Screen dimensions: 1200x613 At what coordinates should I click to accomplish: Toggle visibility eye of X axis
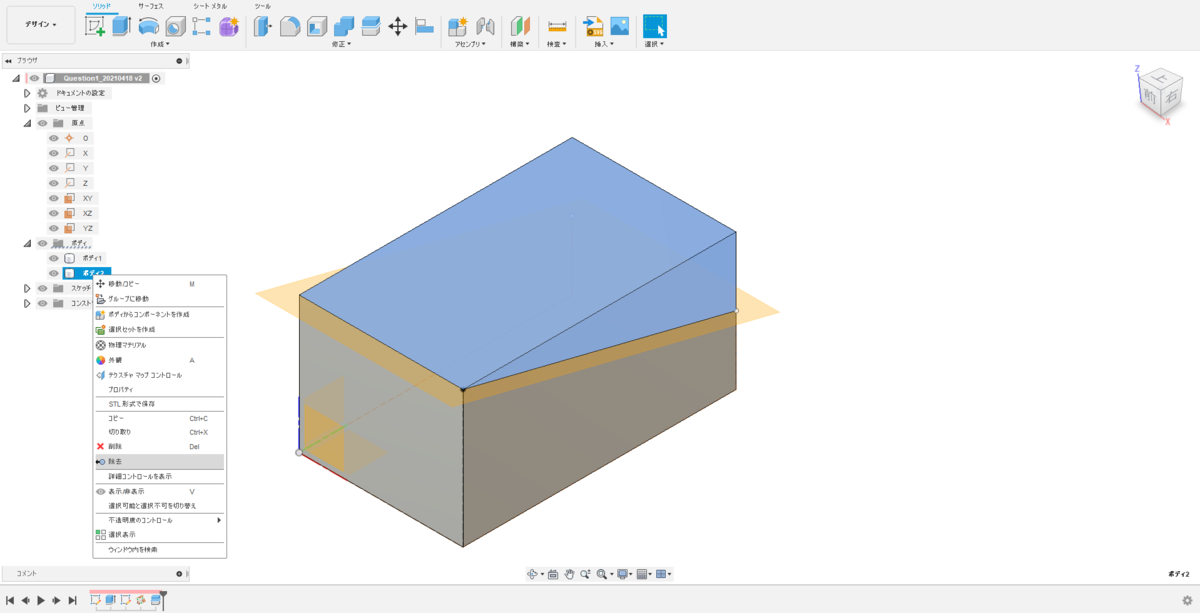coord(54,153)
